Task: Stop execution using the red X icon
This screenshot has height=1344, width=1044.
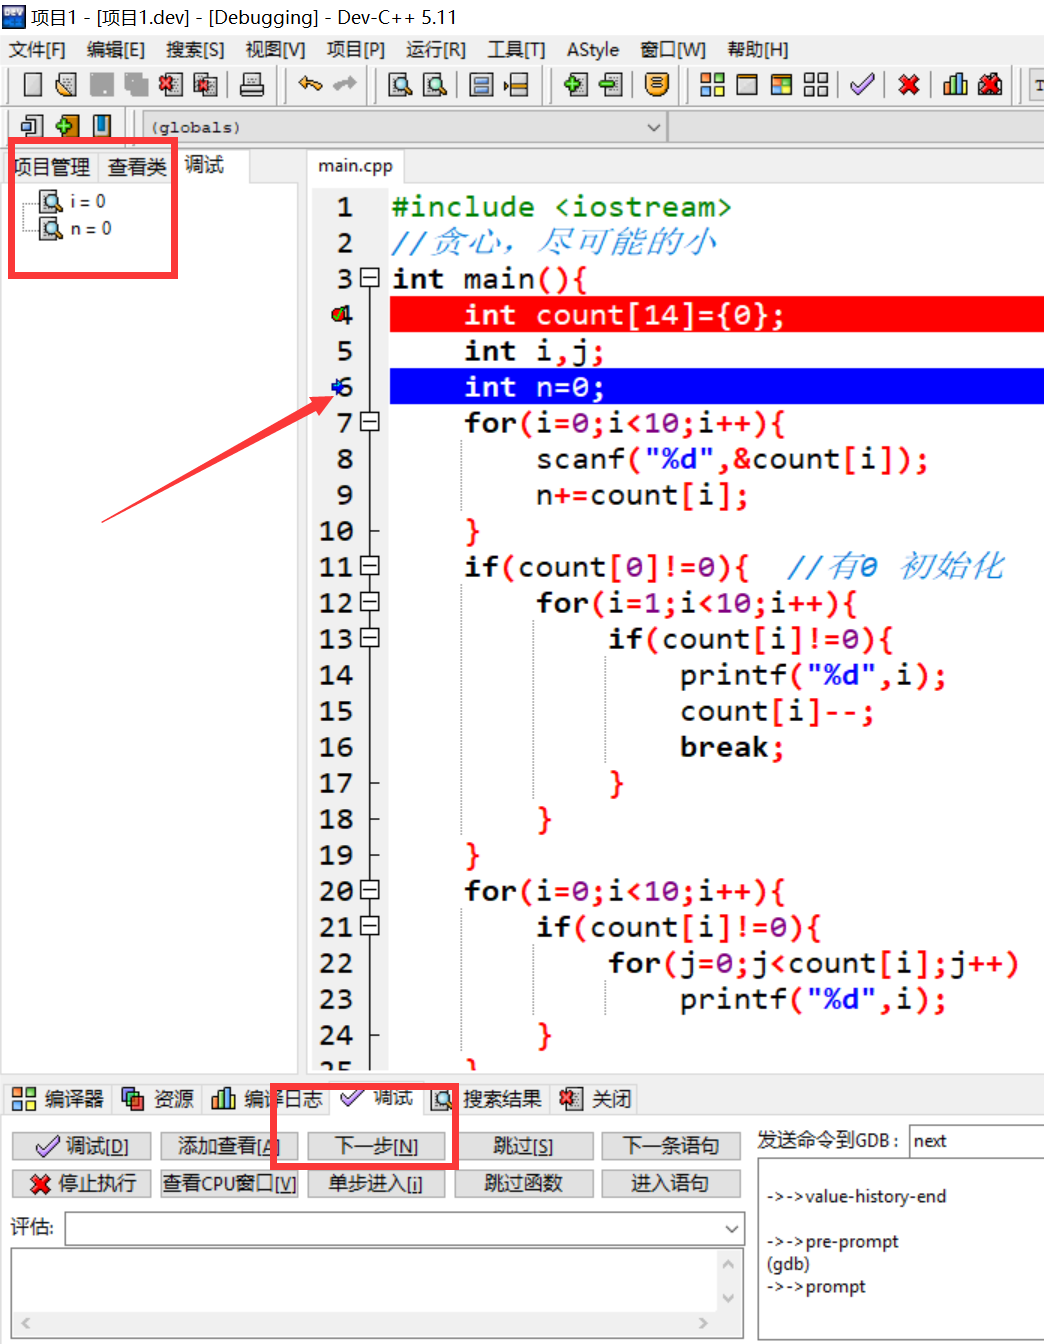Action: [x=908, y=85]
